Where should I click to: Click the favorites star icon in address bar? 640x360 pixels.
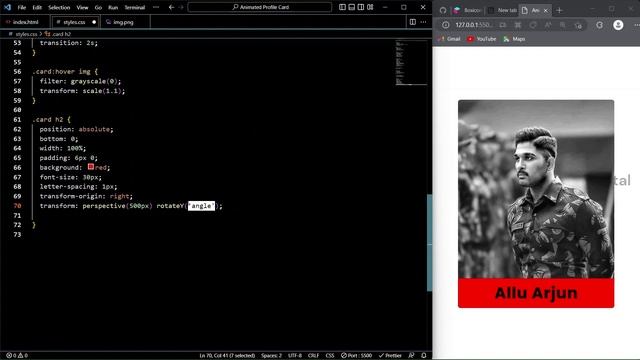(578, 25)
